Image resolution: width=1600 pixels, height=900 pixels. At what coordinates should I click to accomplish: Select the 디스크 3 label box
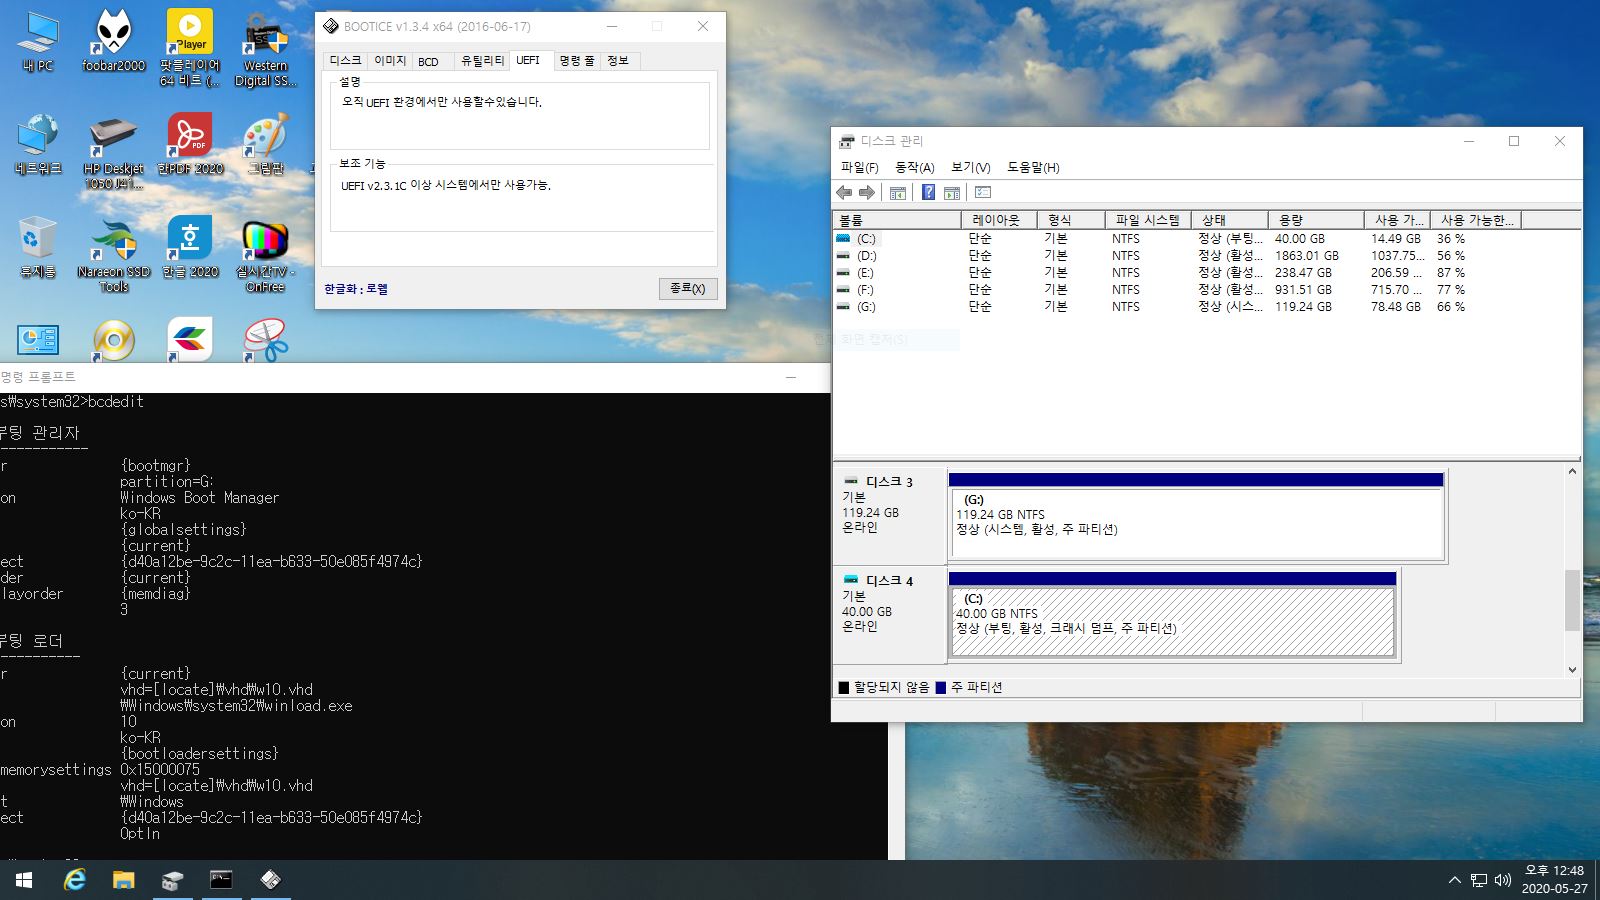tap(890, 516)
